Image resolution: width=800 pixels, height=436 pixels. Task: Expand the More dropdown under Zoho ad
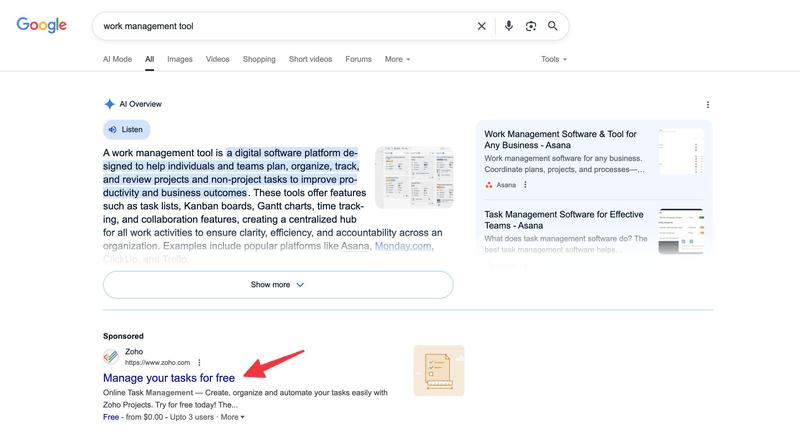click(233, 417)
